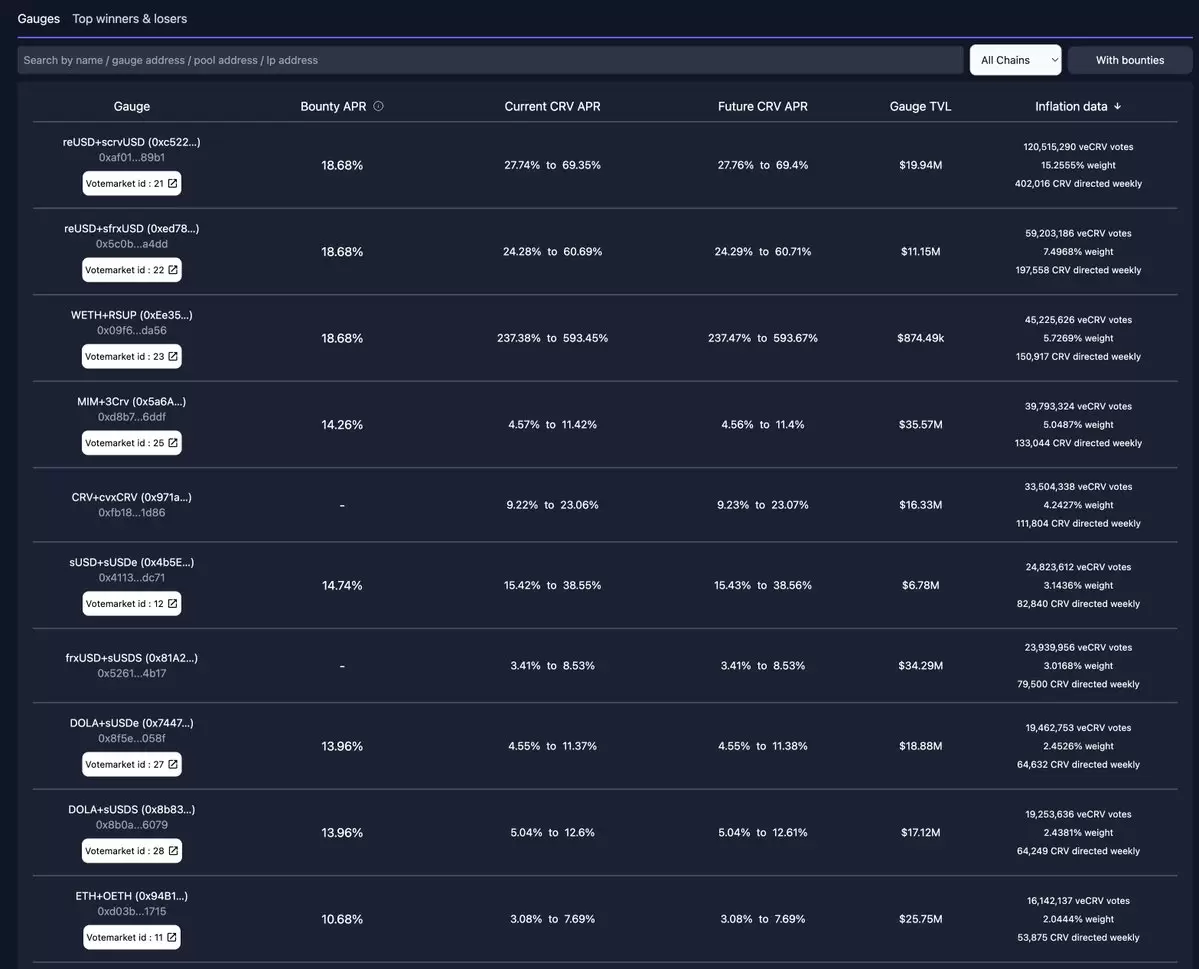Viewport: 1199px width, 969px height.
Task: Open external link icon for Votemarket id 11
Action: pos(171,937)
